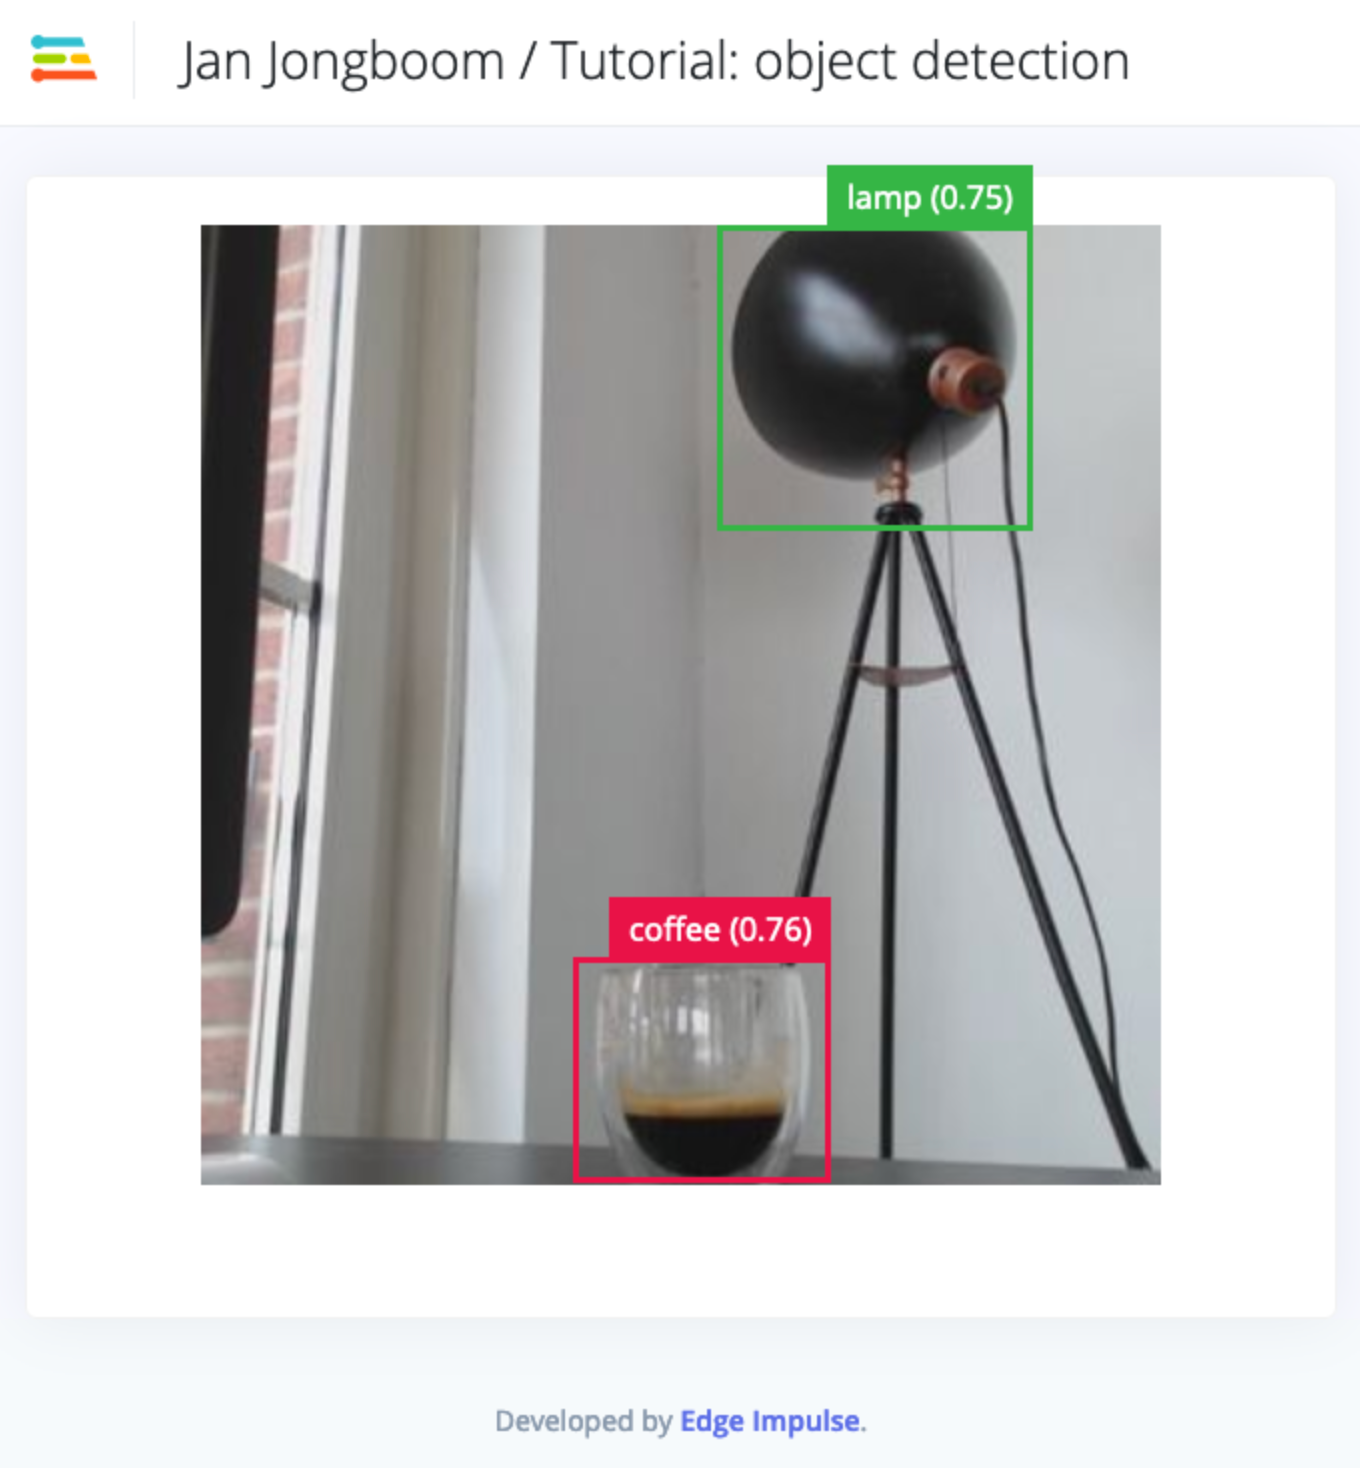Open the Edge Impulse link in the footer

[x=770, y=1421]
